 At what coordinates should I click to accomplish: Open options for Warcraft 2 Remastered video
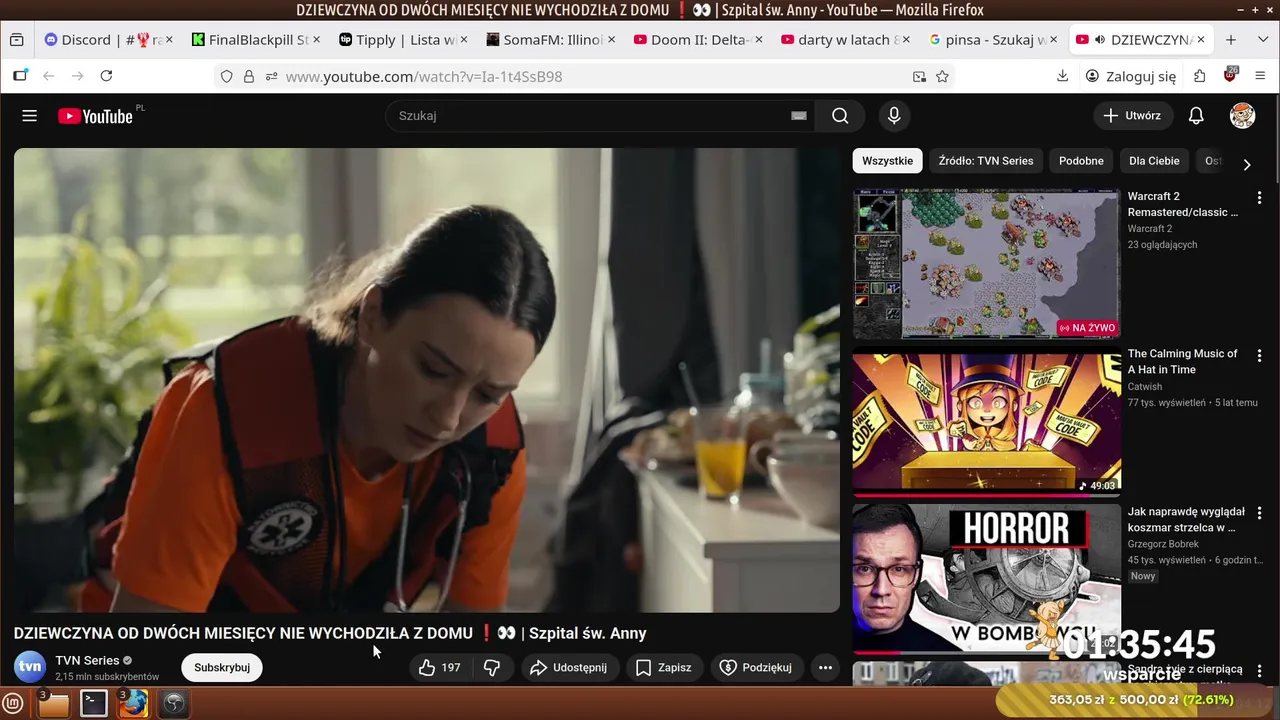[x=1259, y=198]
